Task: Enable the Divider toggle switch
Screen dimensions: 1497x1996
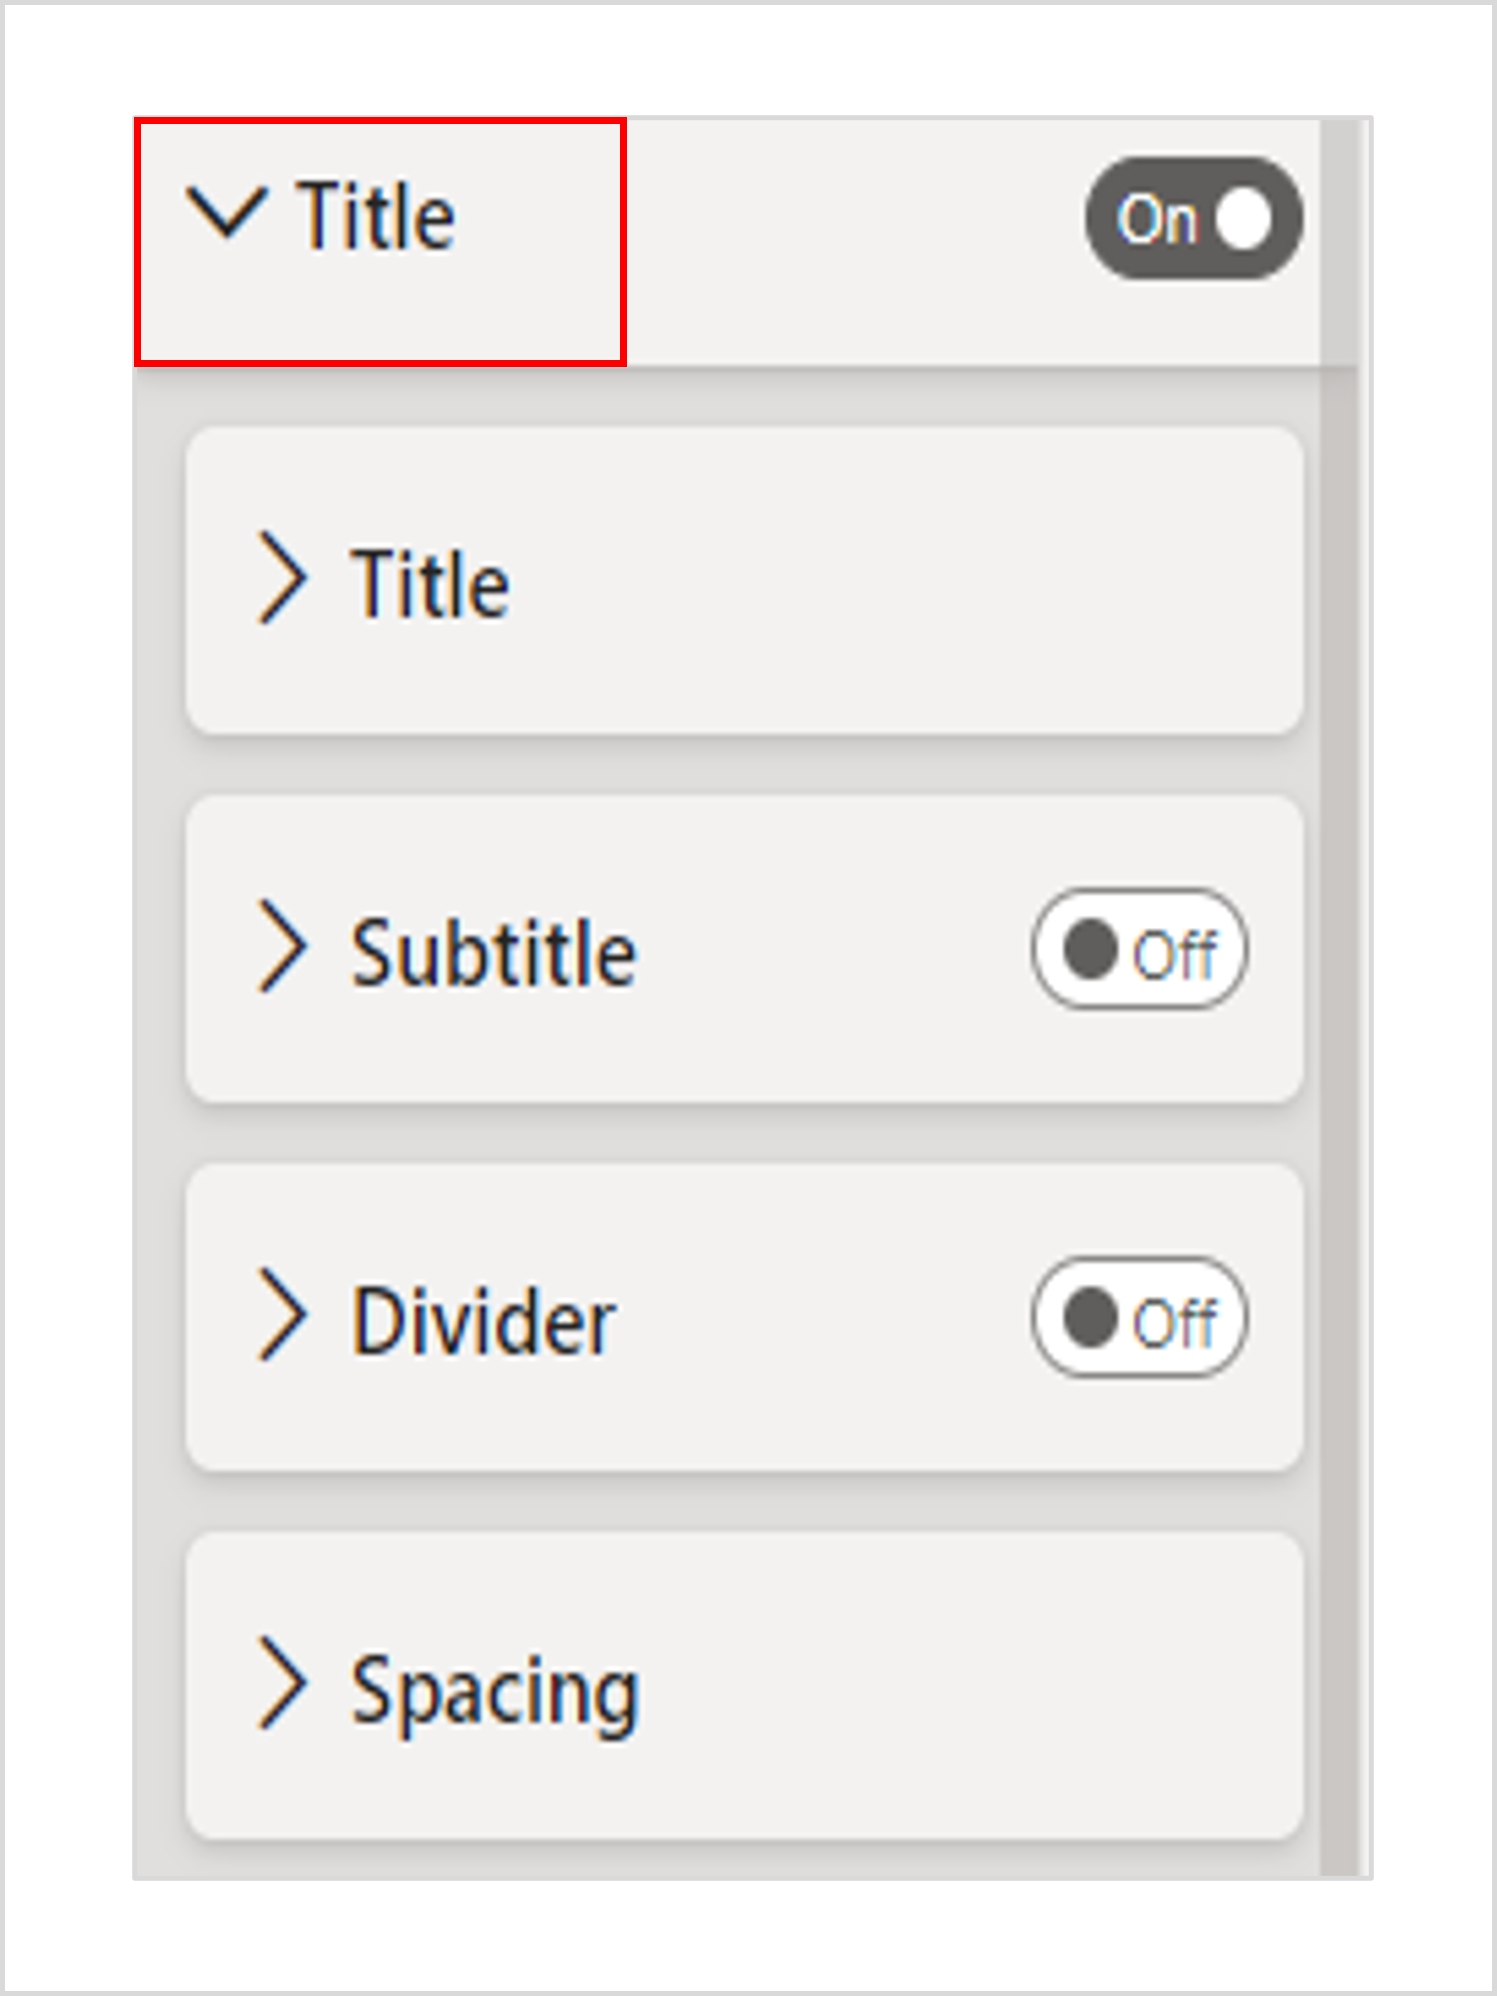Action: [x=1139, y=1317]
